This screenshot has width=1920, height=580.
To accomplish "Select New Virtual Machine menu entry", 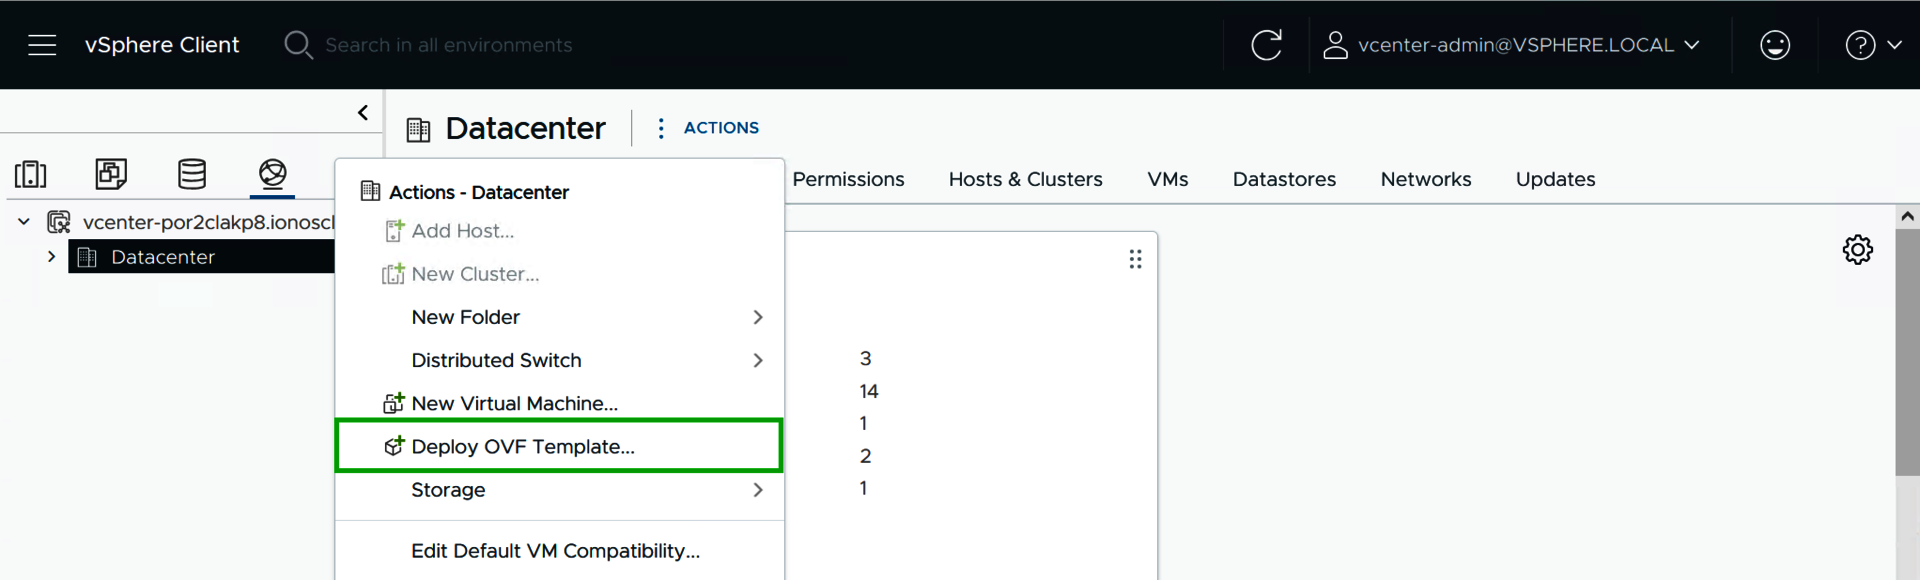I will (x=514, y=404).
